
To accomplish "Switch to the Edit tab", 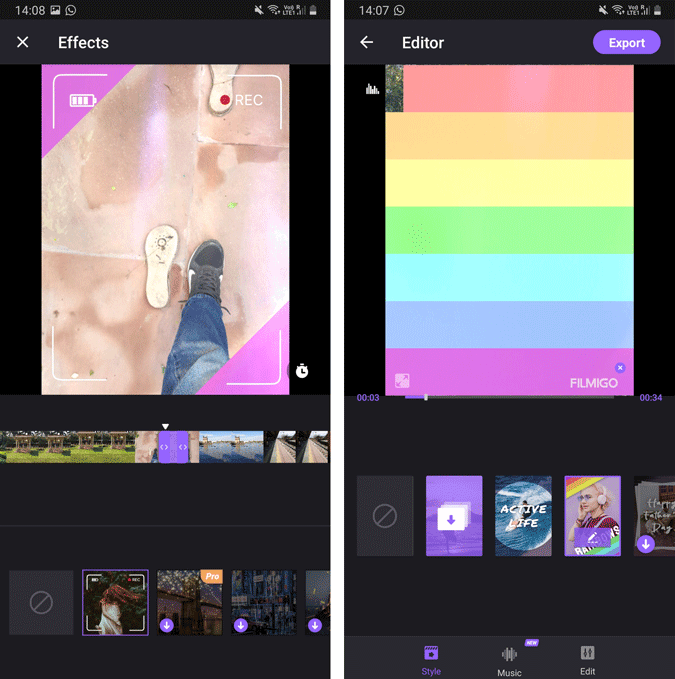I will tap(588, 661).
